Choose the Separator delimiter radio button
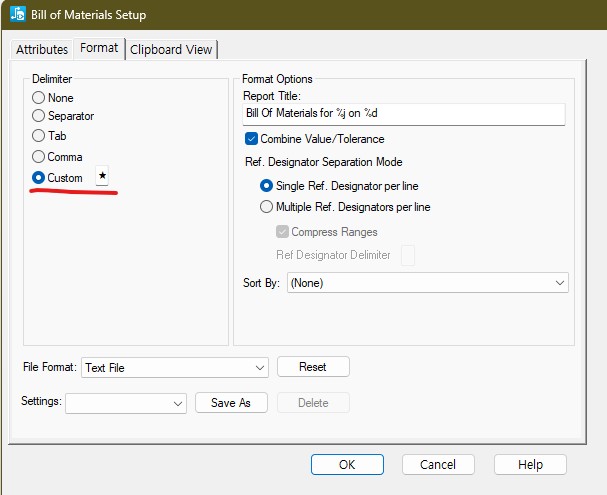This screenshot has height=495, width=607. coord(39,117)
